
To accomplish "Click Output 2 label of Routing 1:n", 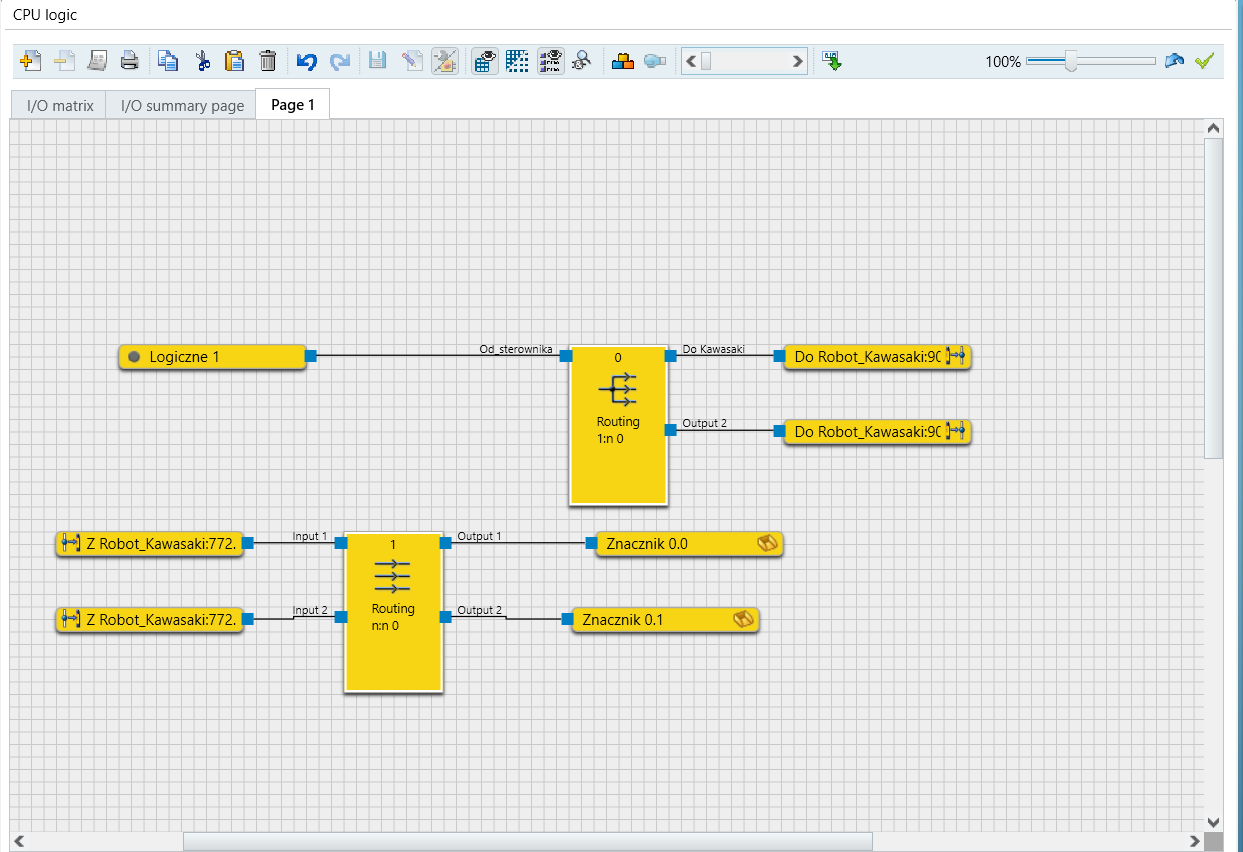I will pos(705,423).
